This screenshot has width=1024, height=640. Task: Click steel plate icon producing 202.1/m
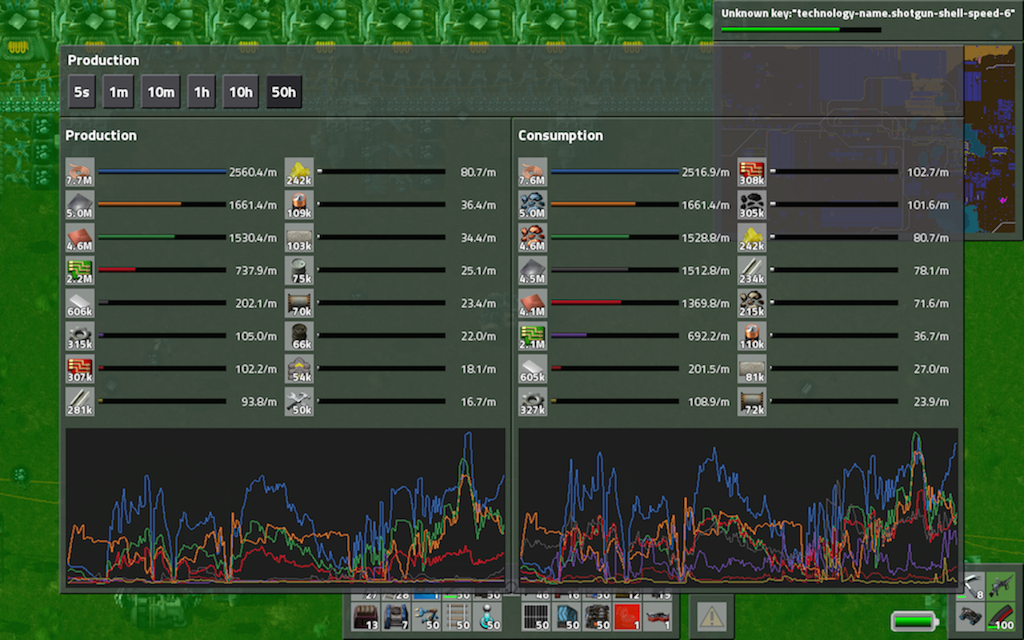(x=80, y=303)
